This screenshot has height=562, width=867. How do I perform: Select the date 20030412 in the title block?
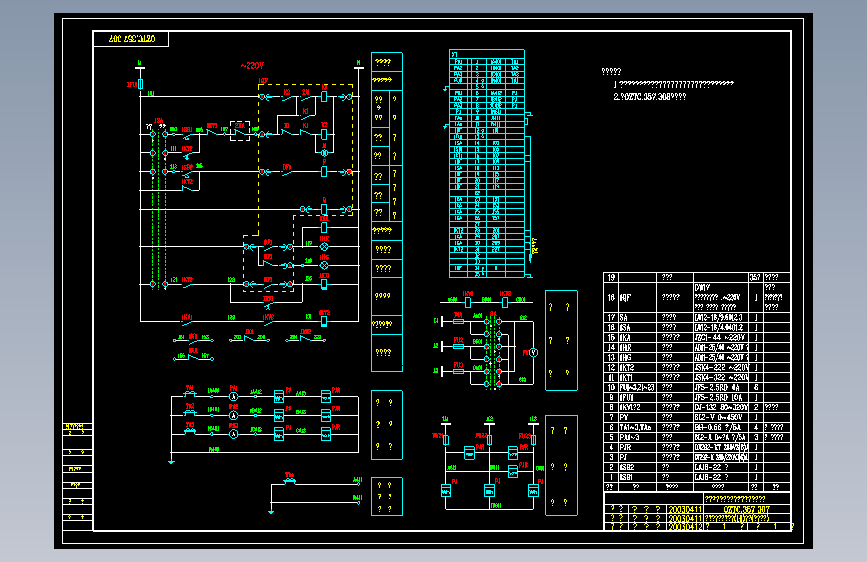(685, 527)
